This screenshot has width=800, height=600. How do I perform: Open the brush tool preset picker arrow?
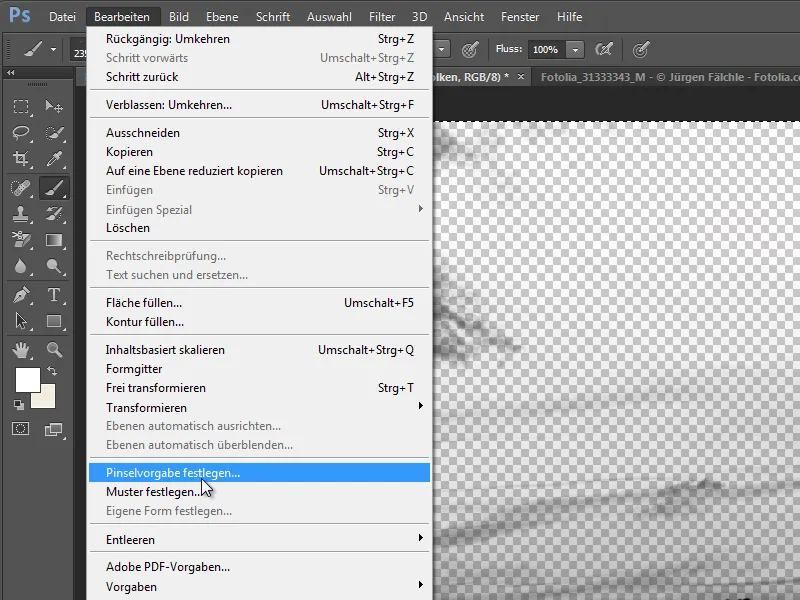point(53,49)
